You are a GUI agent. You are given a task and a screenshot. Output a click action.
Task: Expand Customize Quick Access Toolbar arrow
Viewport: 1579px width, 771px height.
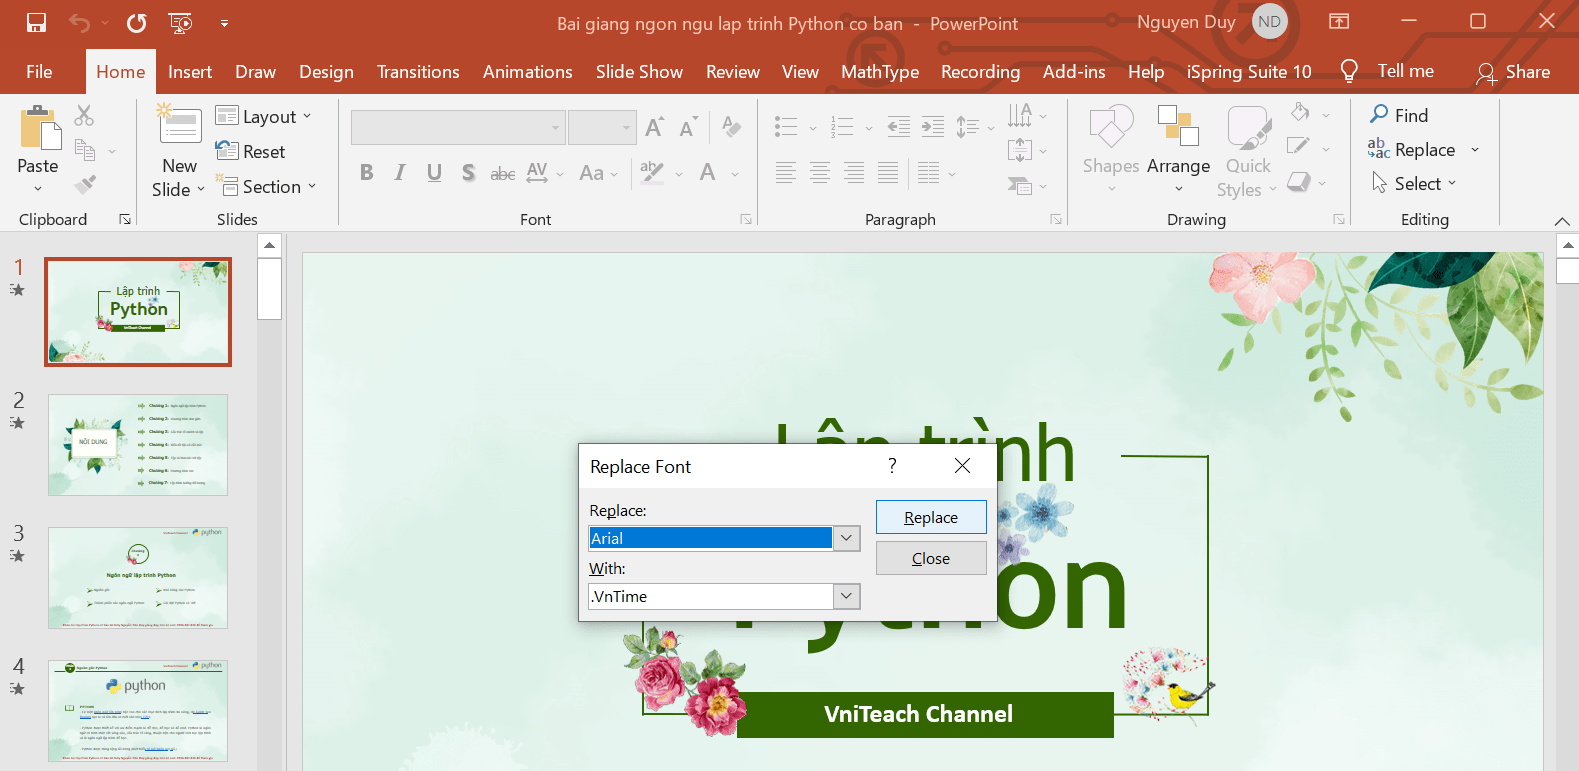224,22
